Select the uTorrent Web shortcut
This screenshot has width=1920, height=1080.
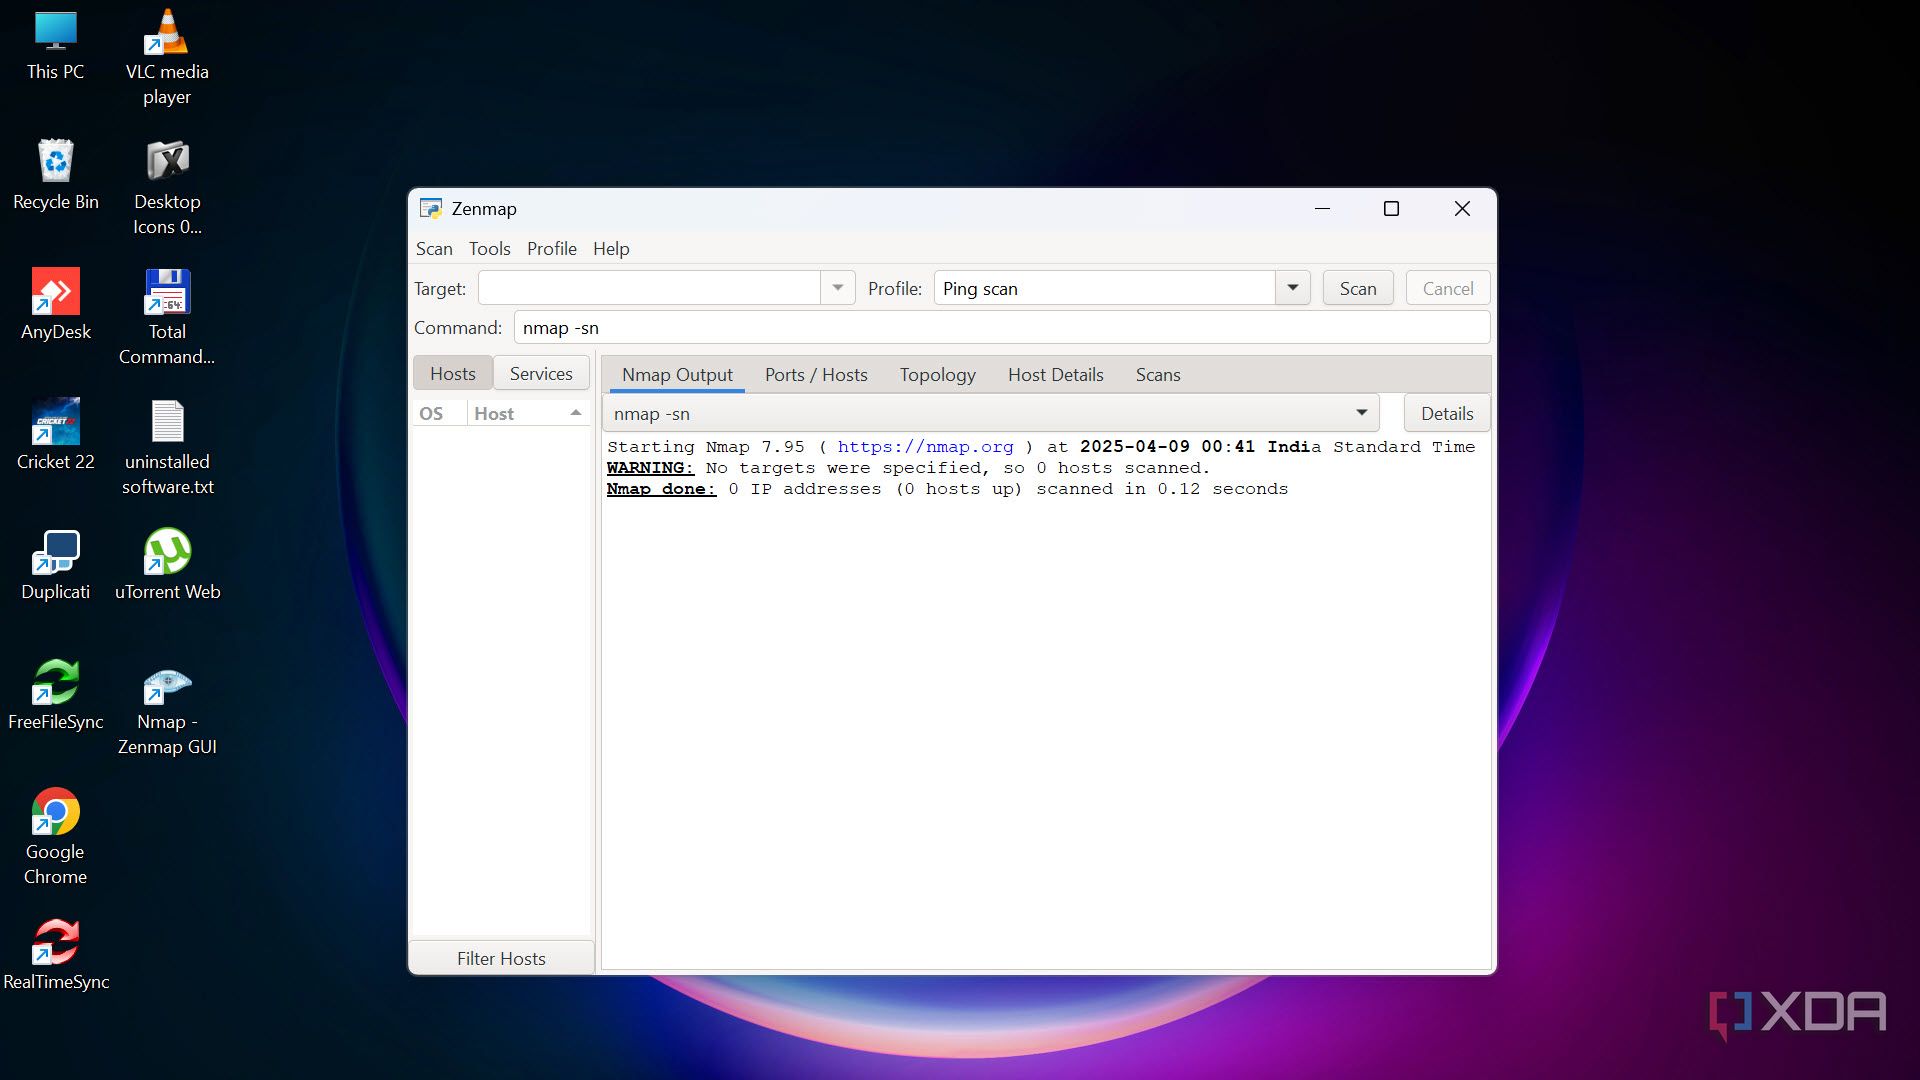point(167,565)
